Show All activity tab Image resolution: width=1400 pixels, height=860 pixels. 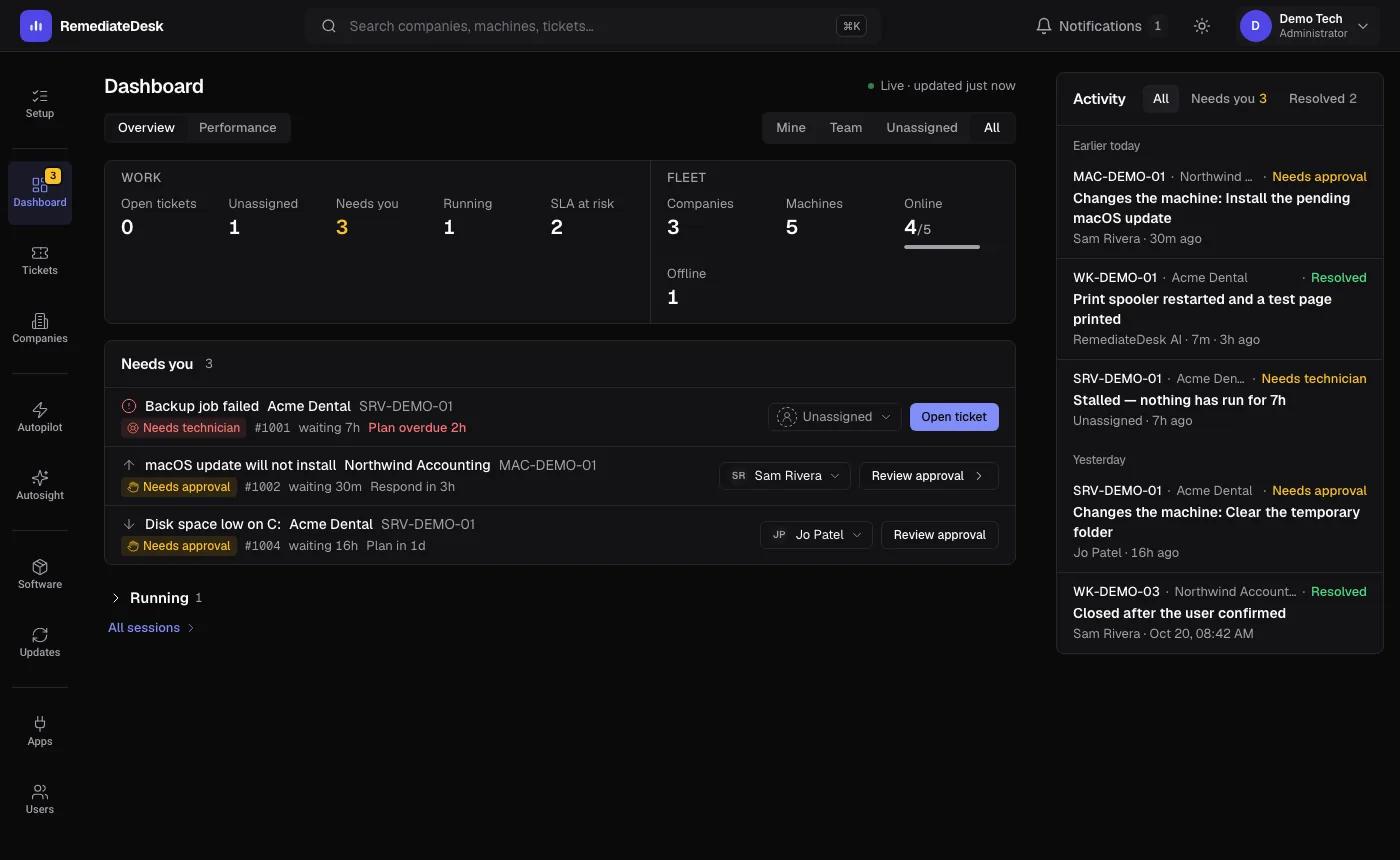[x=1161, y=99]
